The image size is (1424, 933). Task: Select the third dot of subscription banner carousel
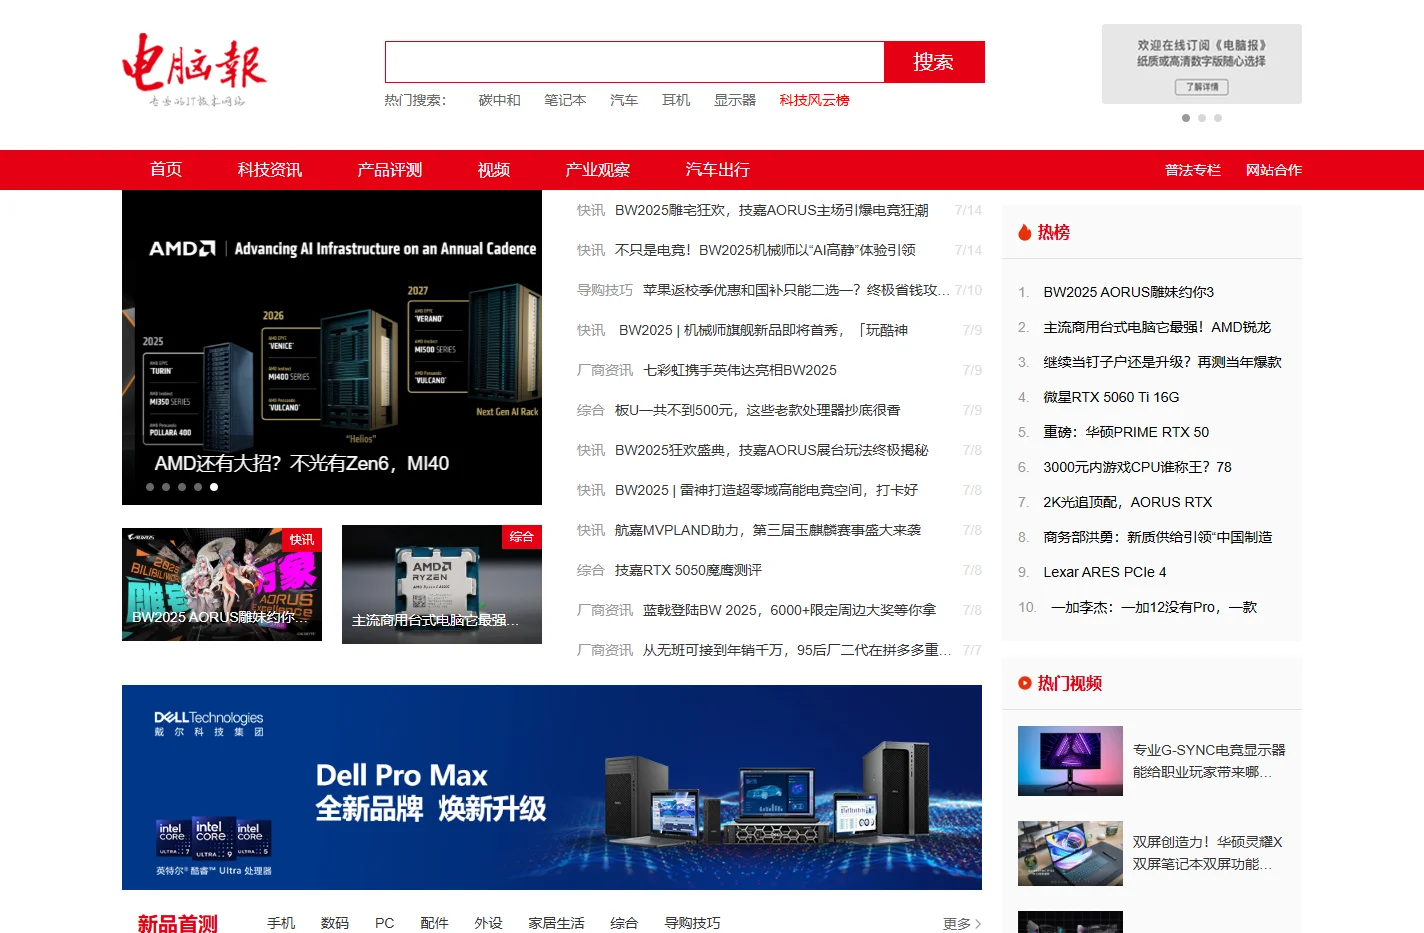pyautogui.click(x=1218, y=118)
